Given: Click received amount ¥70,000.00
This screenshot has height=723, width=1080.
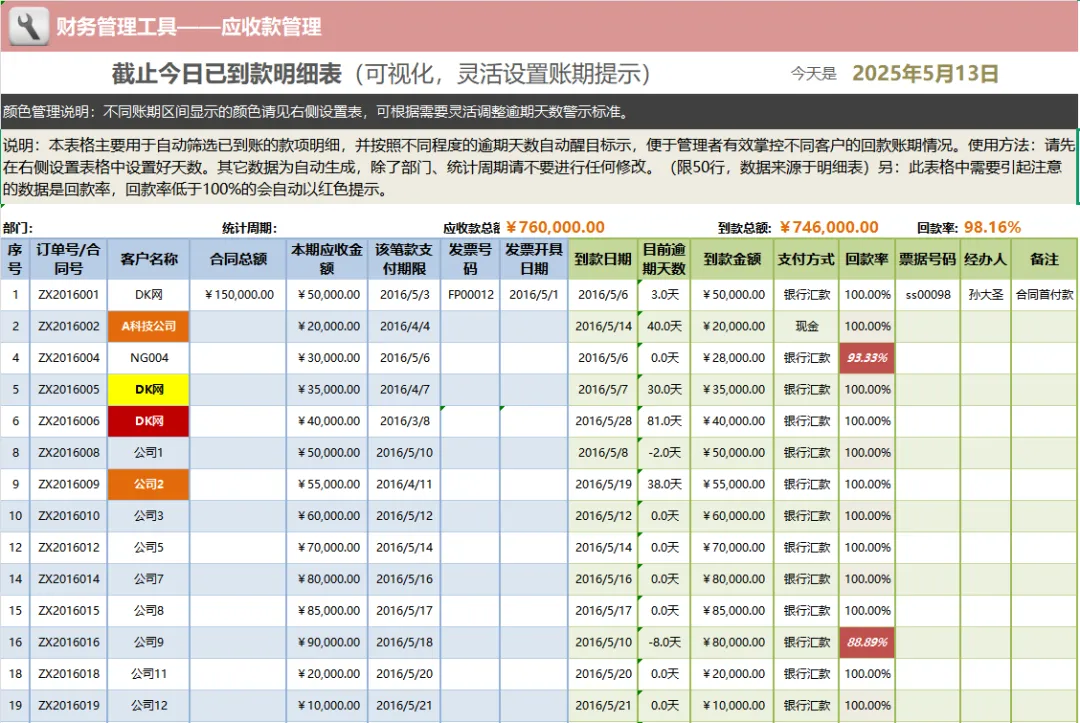Looking at the screenshot, I should coord(732,547).
